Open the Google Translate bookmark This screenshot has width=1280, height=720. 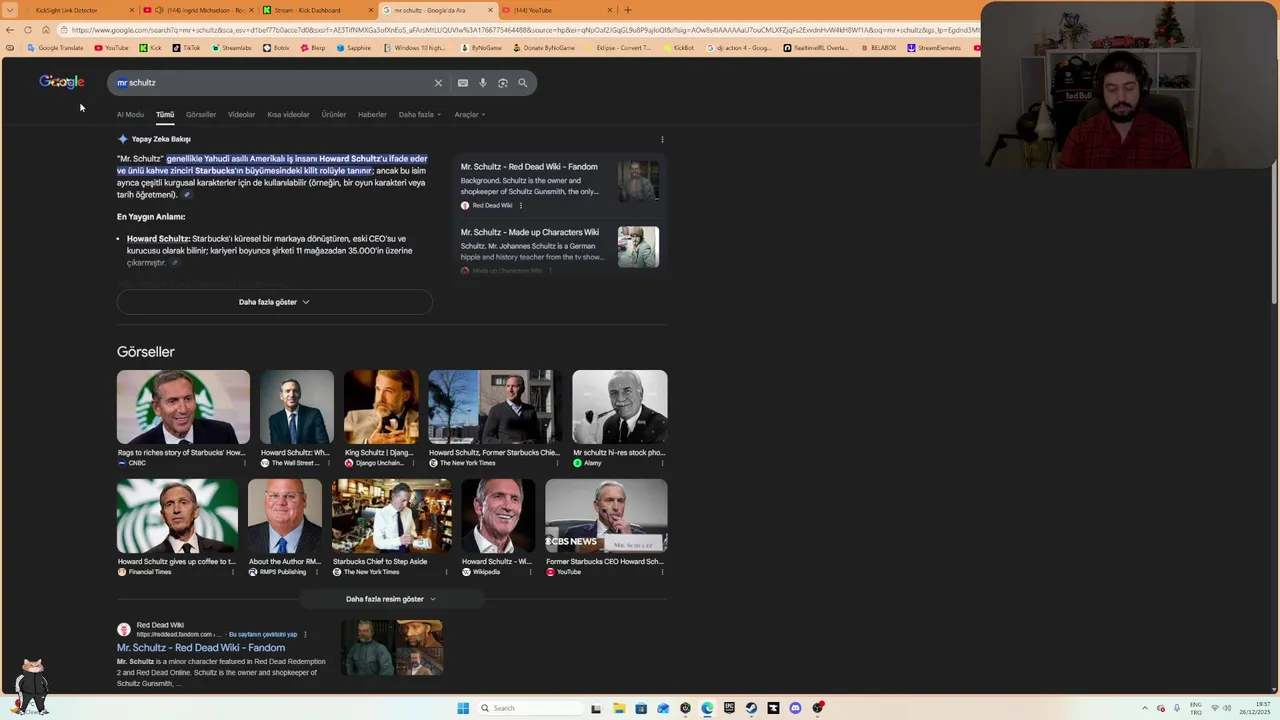[56, 48]
